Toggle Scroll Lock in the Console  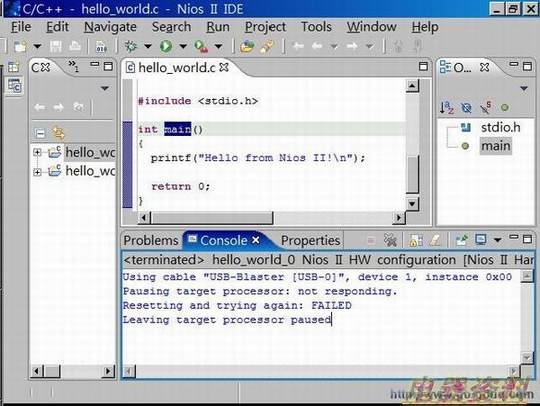coord(416,240)
